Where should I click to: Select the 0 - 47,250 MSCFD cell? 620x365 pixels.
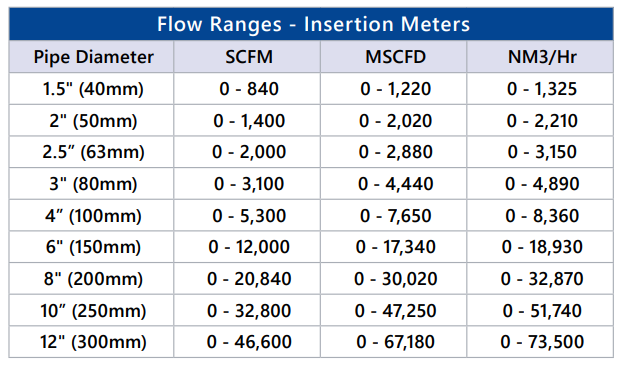395,310
